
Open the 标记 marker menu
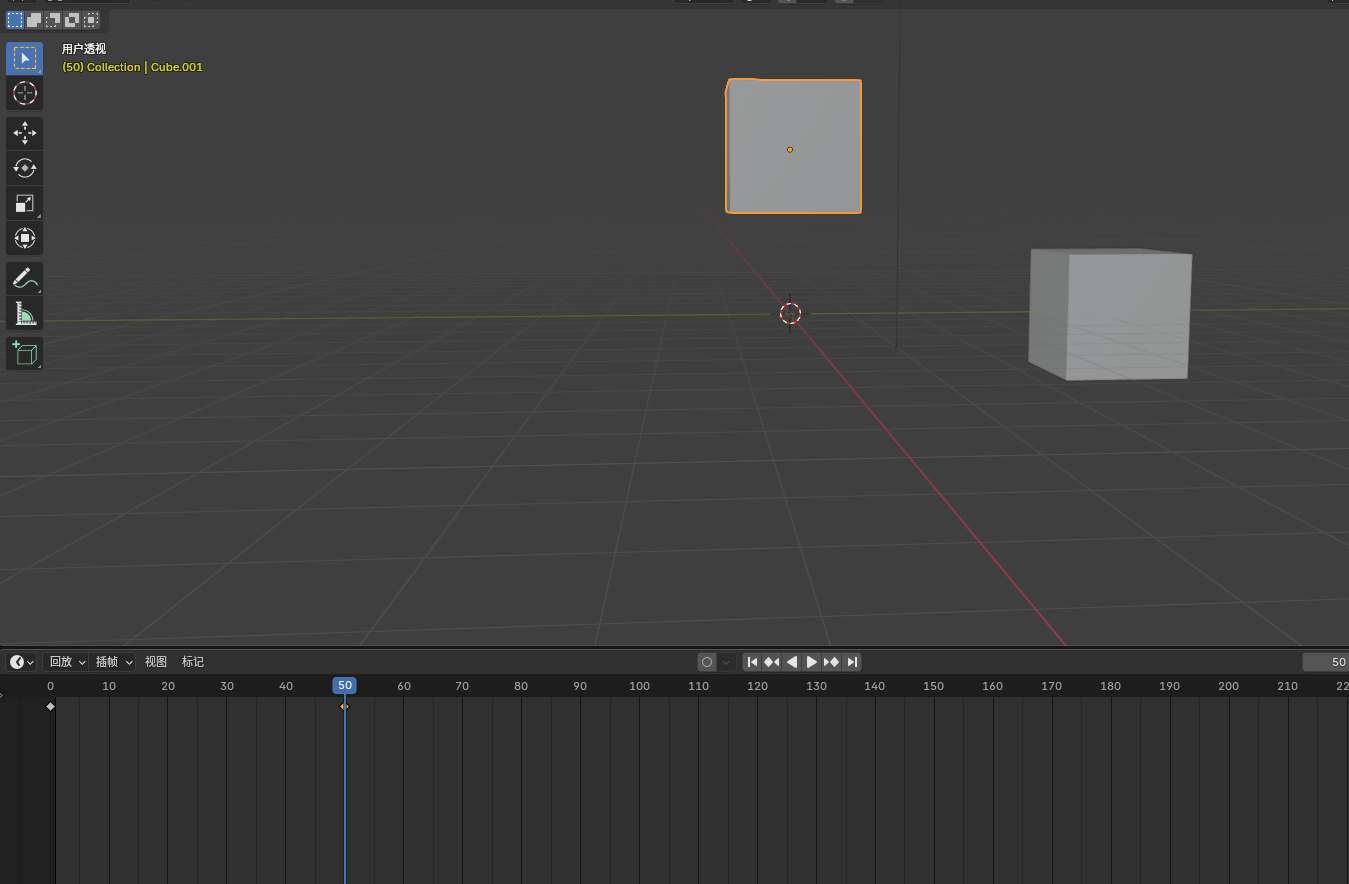click(x=193, y=662)
